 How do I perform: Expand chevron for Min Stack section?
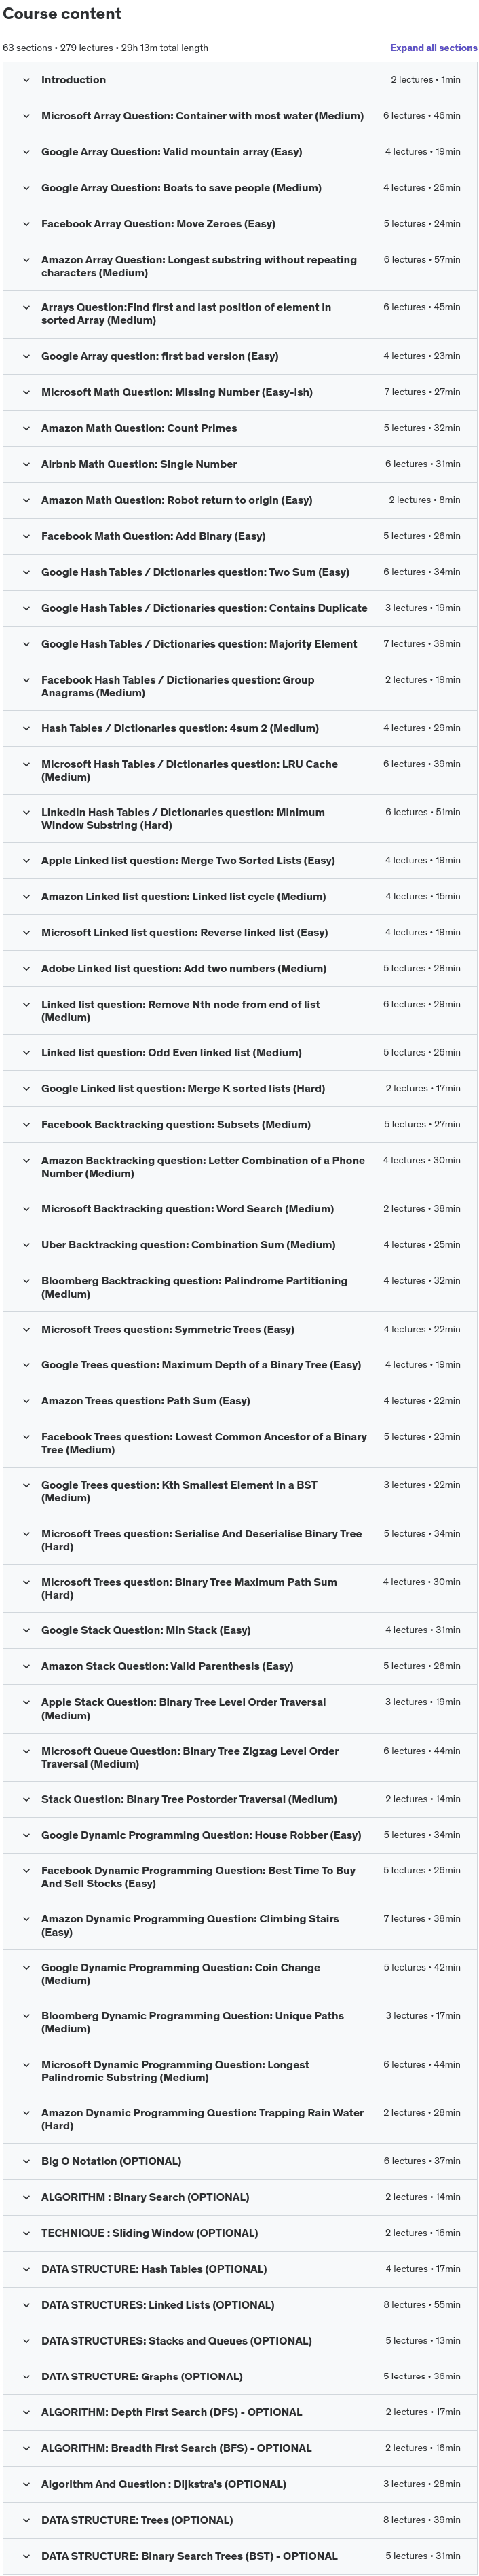click(26, 1630)
